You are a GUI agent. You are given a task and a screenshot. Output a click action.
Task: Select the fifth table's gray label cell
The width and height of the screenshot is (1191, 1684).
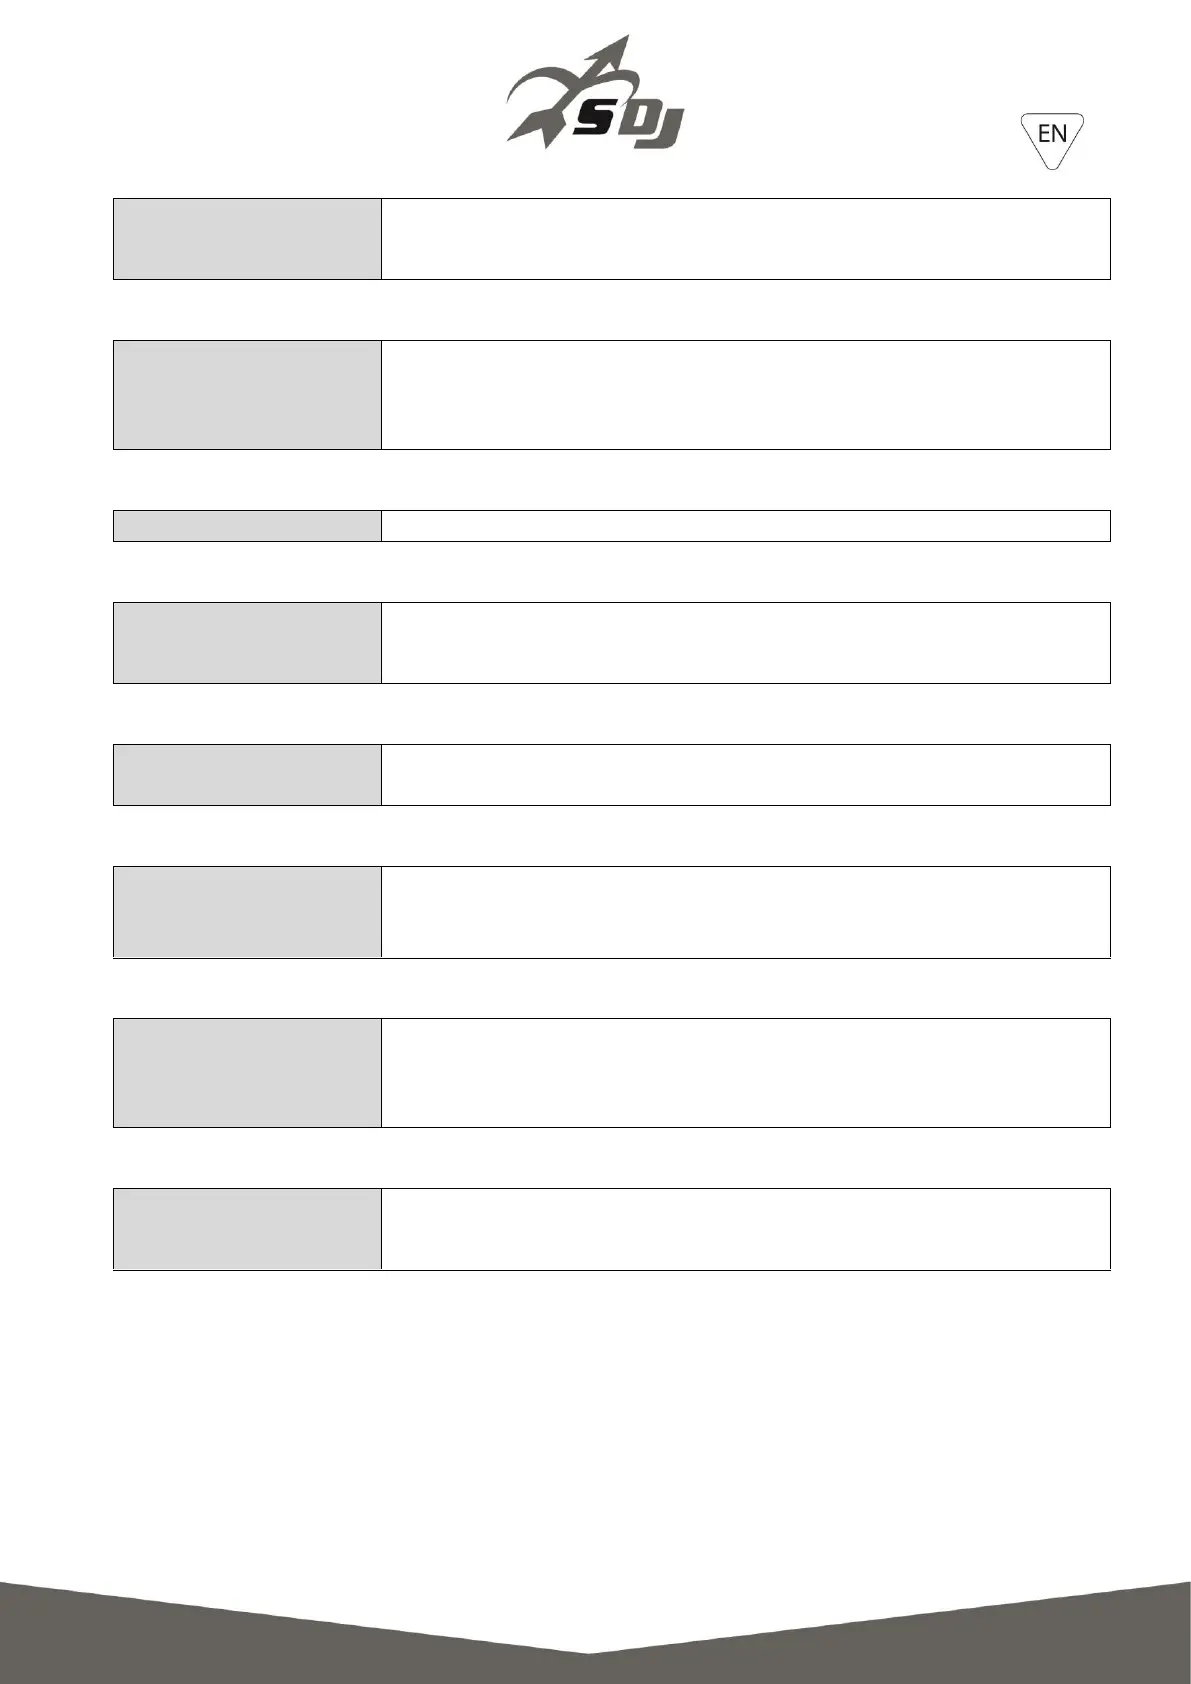click(247, 775)
